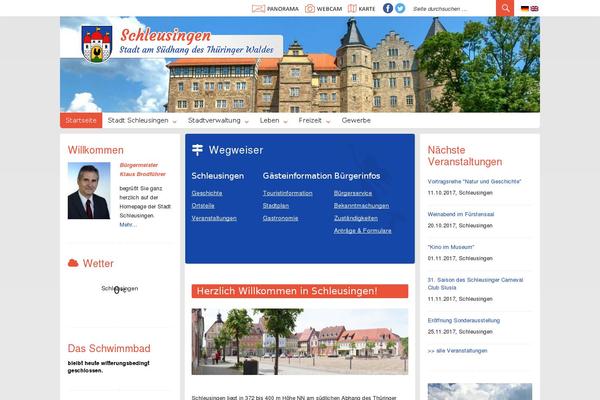
Task: Open Weinabend im Fürstensaal event
Action: click(x=461, y=214)
